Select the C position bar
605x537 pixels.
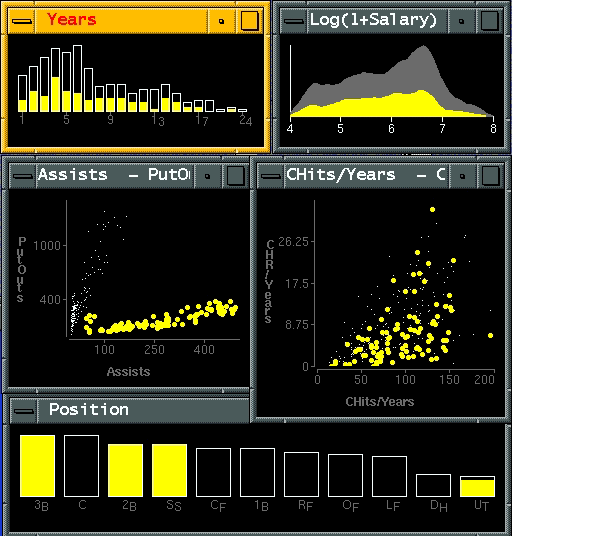[x=82, y=465]
